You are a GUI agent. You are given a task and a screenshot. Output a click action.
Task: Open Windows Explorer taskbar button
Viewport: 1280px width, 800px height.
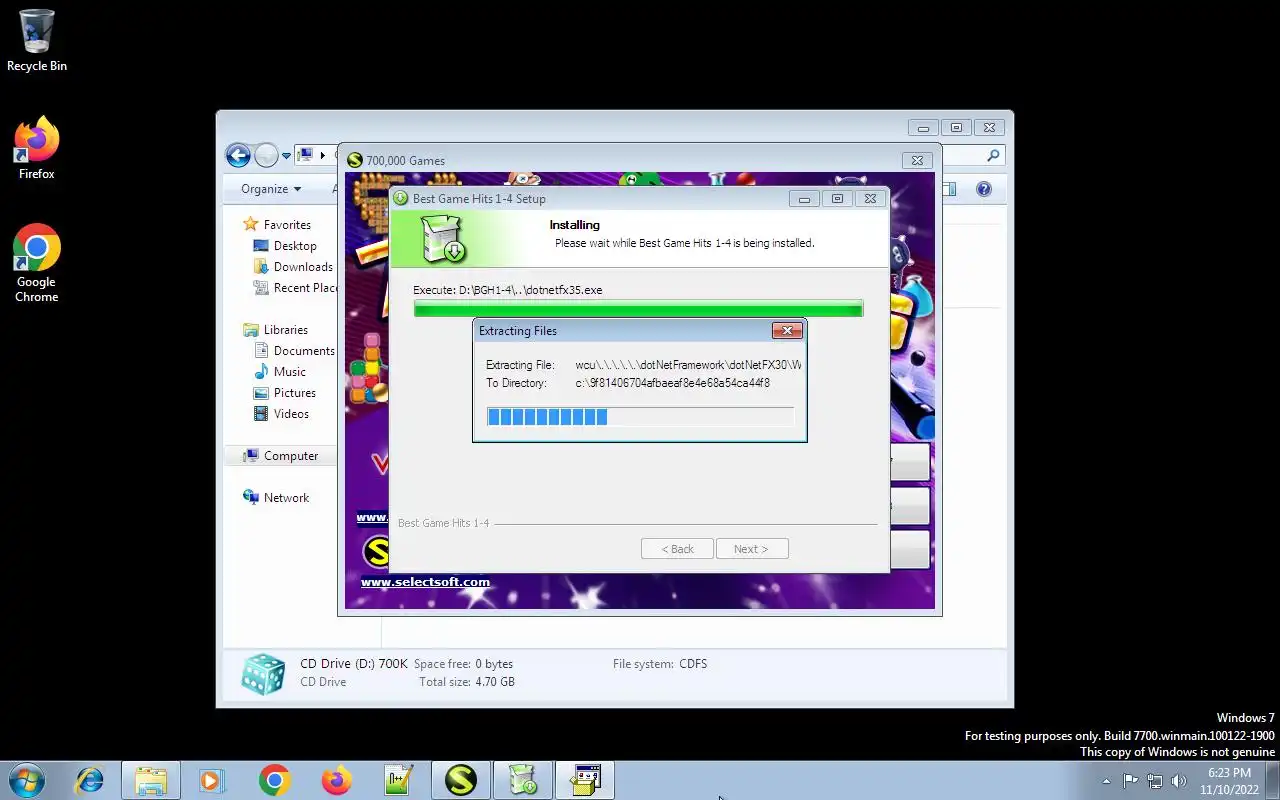click(x=151, y=780)
